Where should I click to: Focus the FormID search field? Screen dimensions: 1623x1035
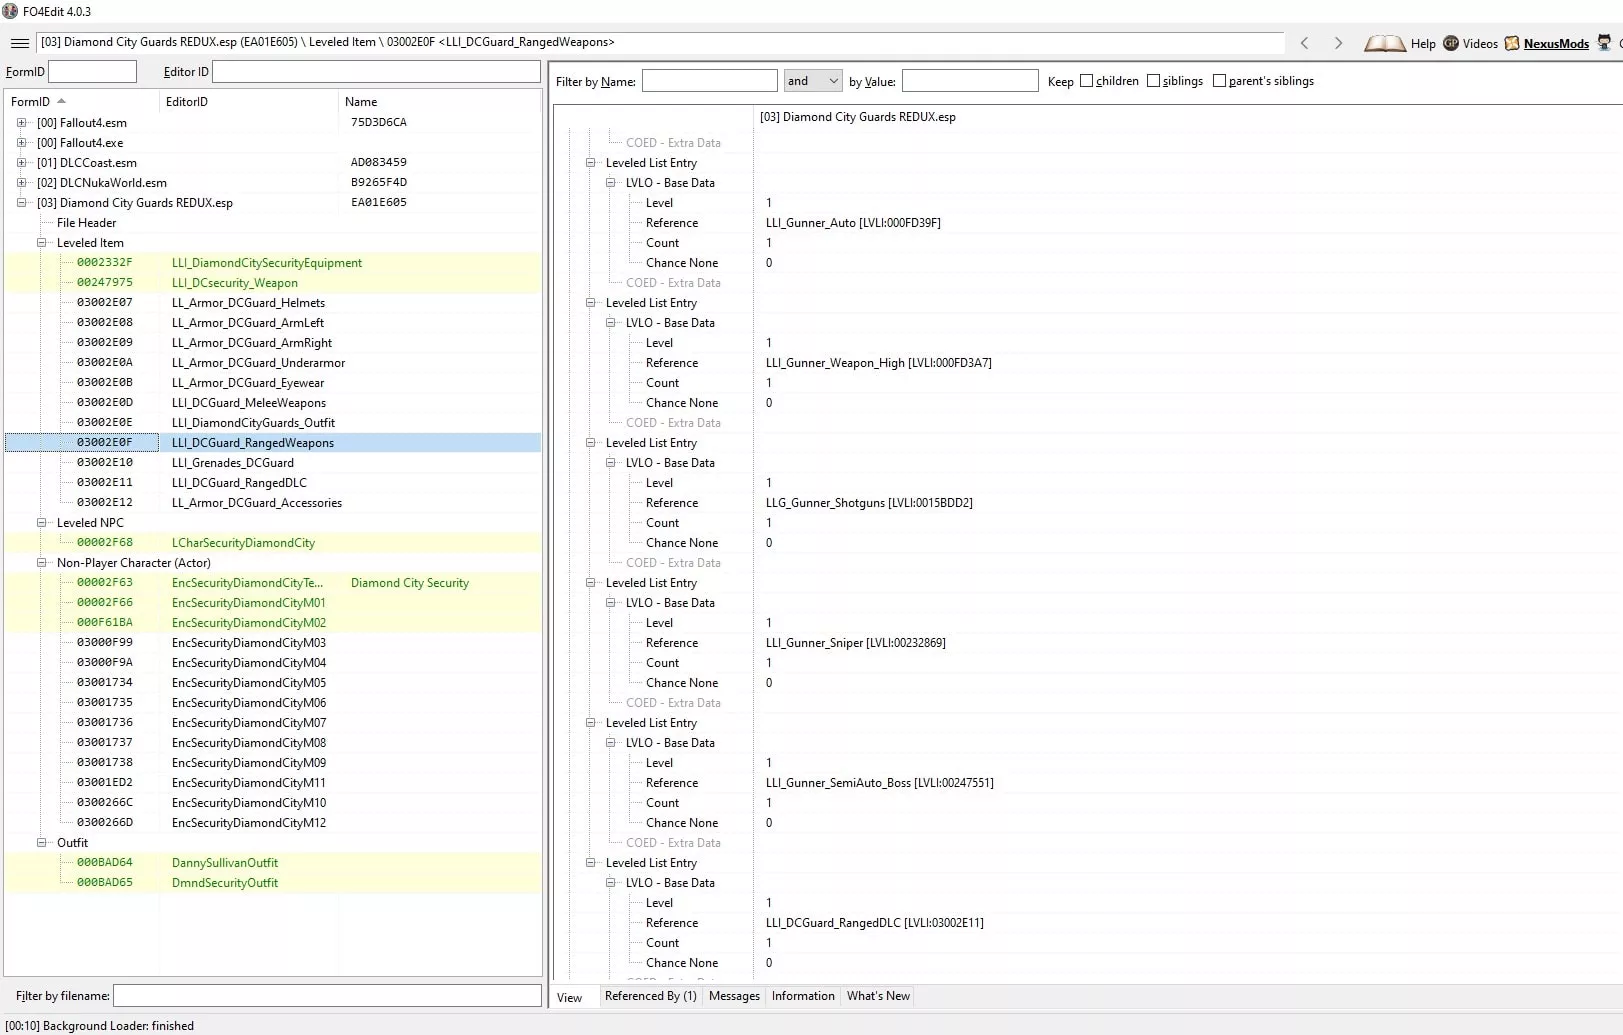(92, 72)
